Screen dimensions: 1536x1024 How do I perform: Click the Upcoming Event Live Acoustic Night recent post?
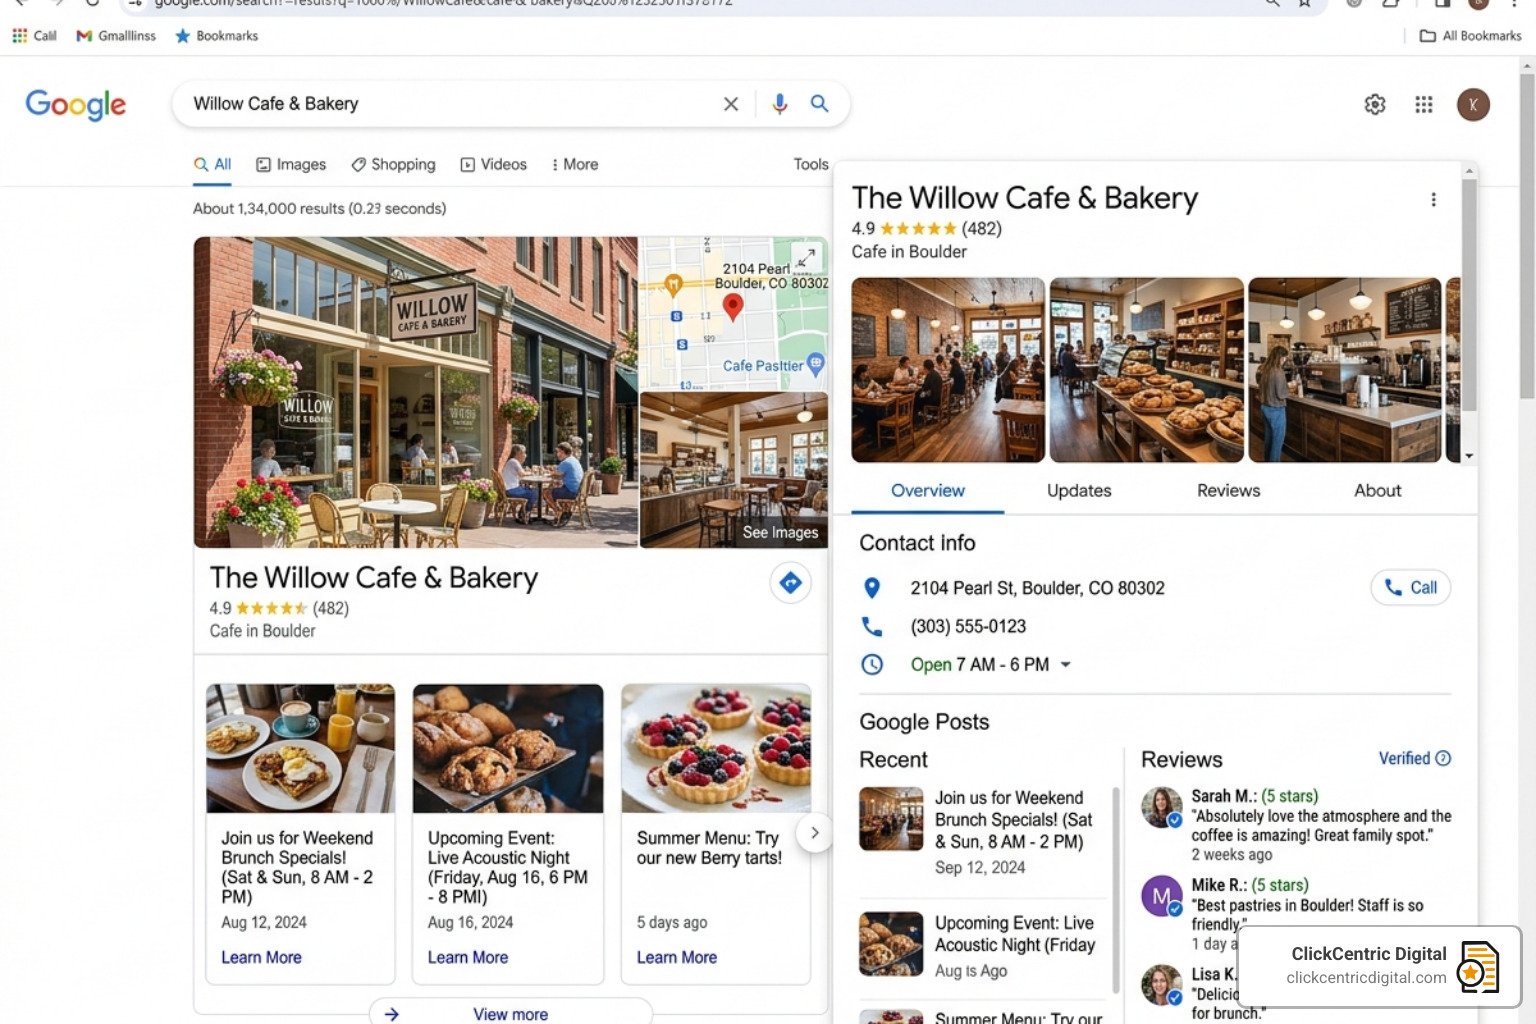tap(985, 945)
